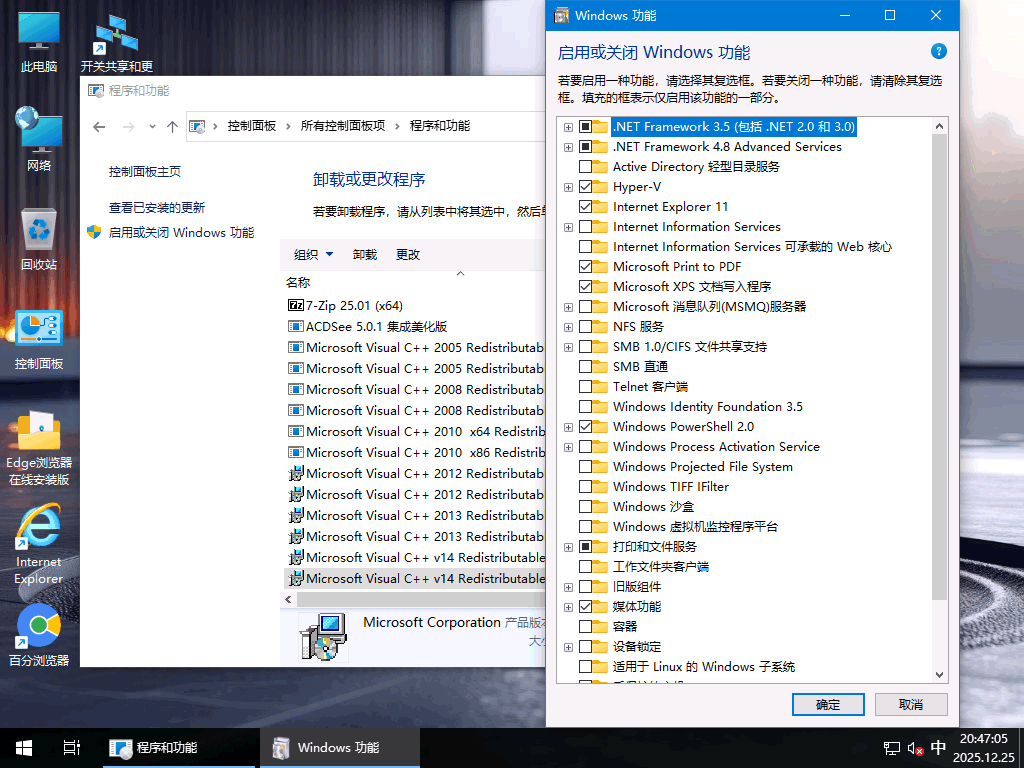
Task: Click 卸载 in the toolbar
Action: [x=365, y=255]
